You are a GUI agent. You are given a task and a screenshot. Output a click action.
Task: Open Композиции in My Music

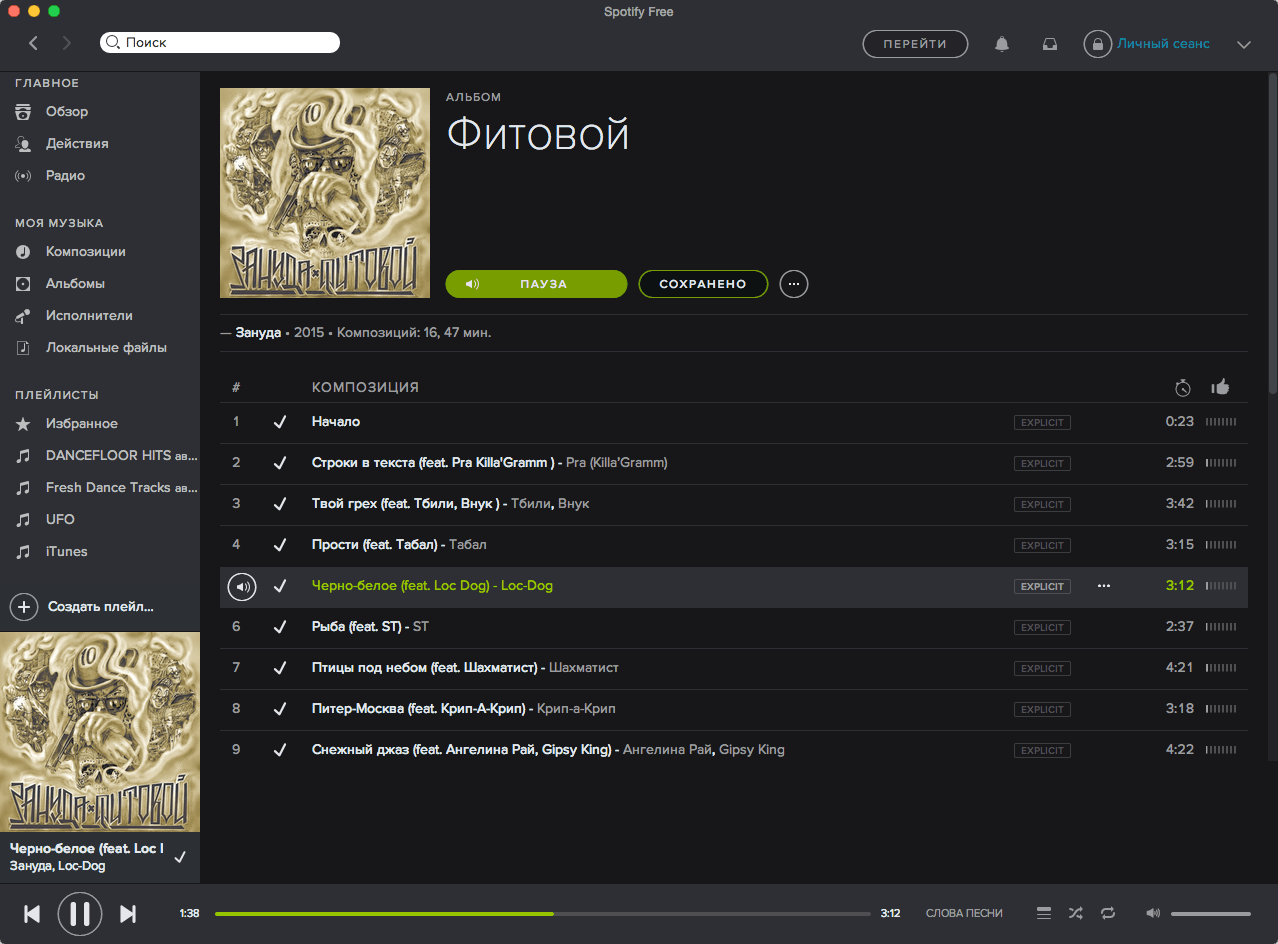coord(86,251)
